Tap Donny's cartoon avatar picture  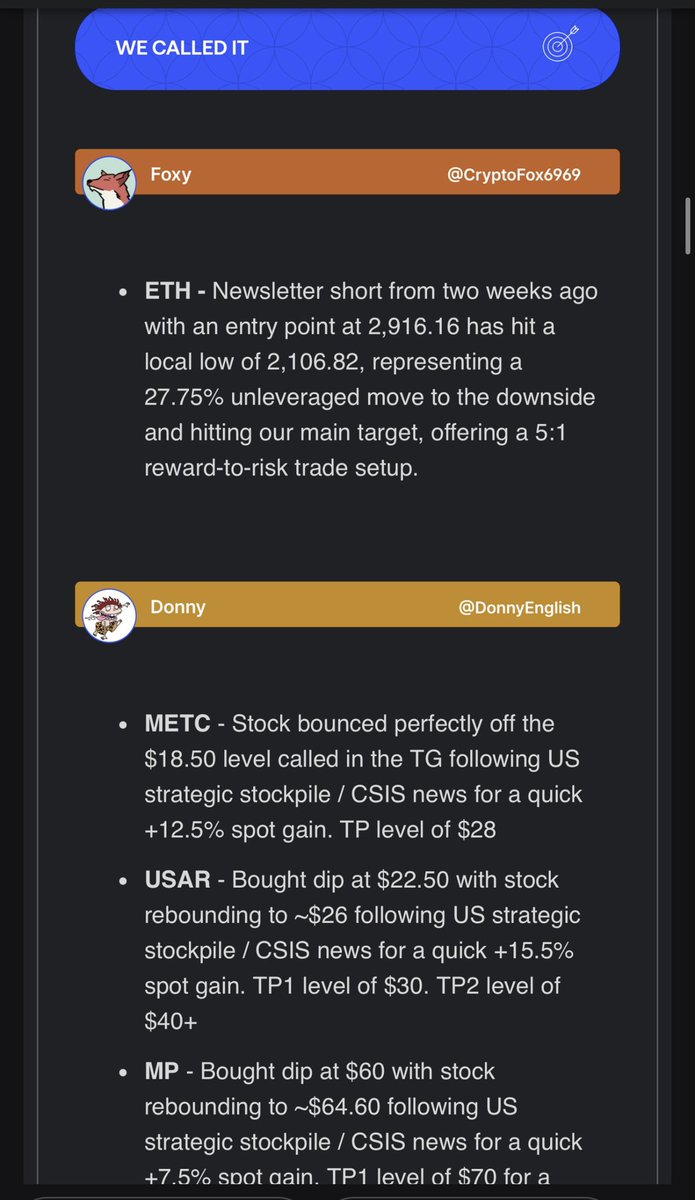(108, 614)
